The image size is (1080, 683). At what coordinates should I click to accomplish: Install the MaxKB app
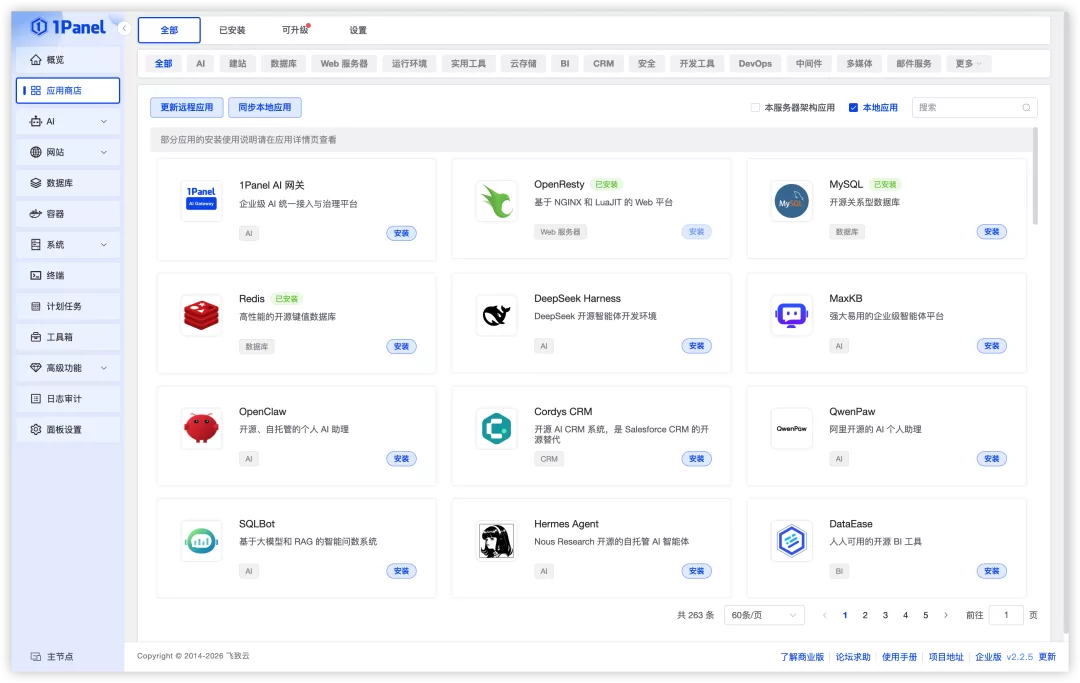pos(991,346)
